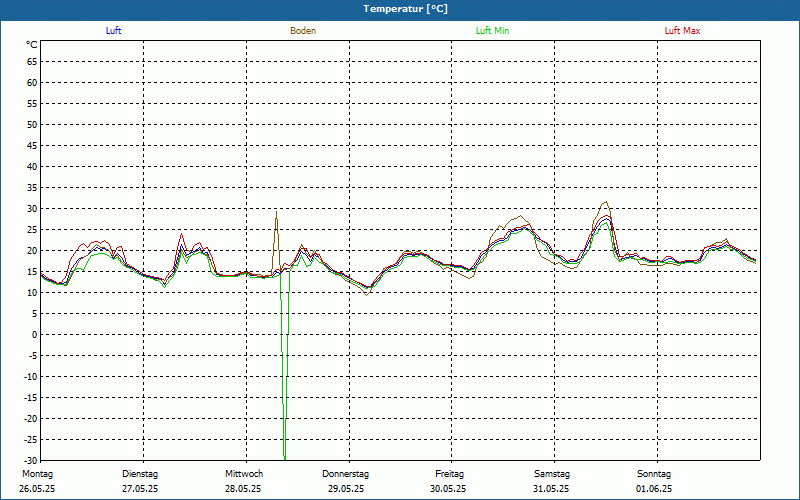
Task: Click the y-axis value 35
Action: (32, 188)
